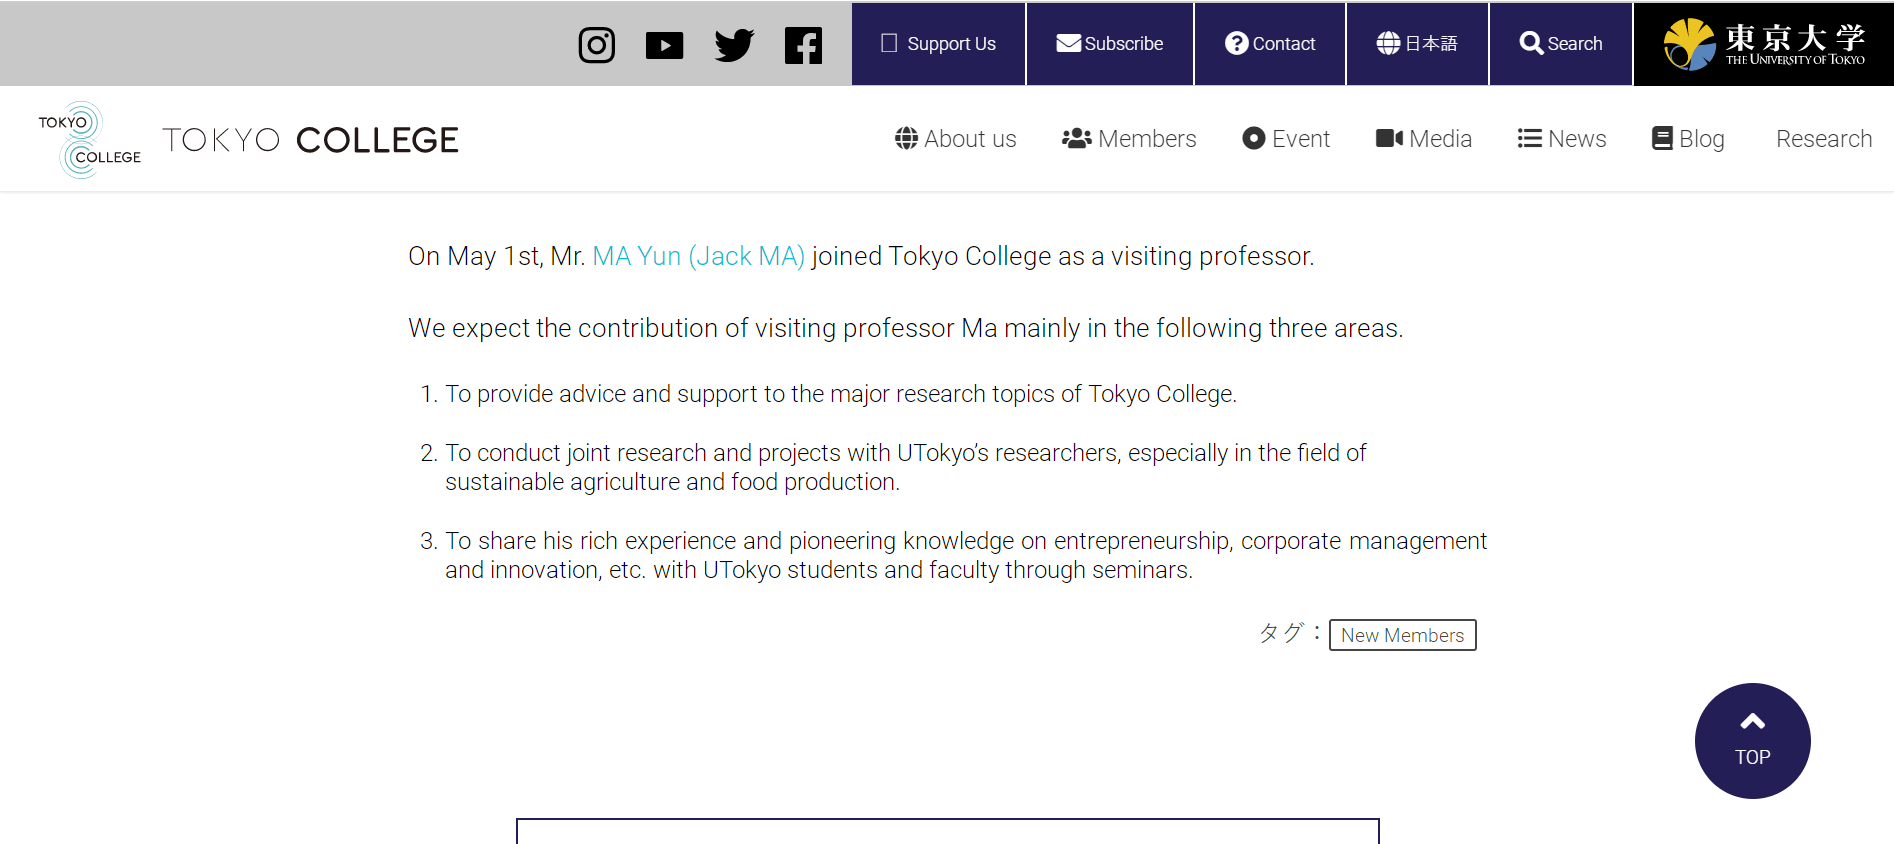Switch language to 日本語

pos(1417,44)
